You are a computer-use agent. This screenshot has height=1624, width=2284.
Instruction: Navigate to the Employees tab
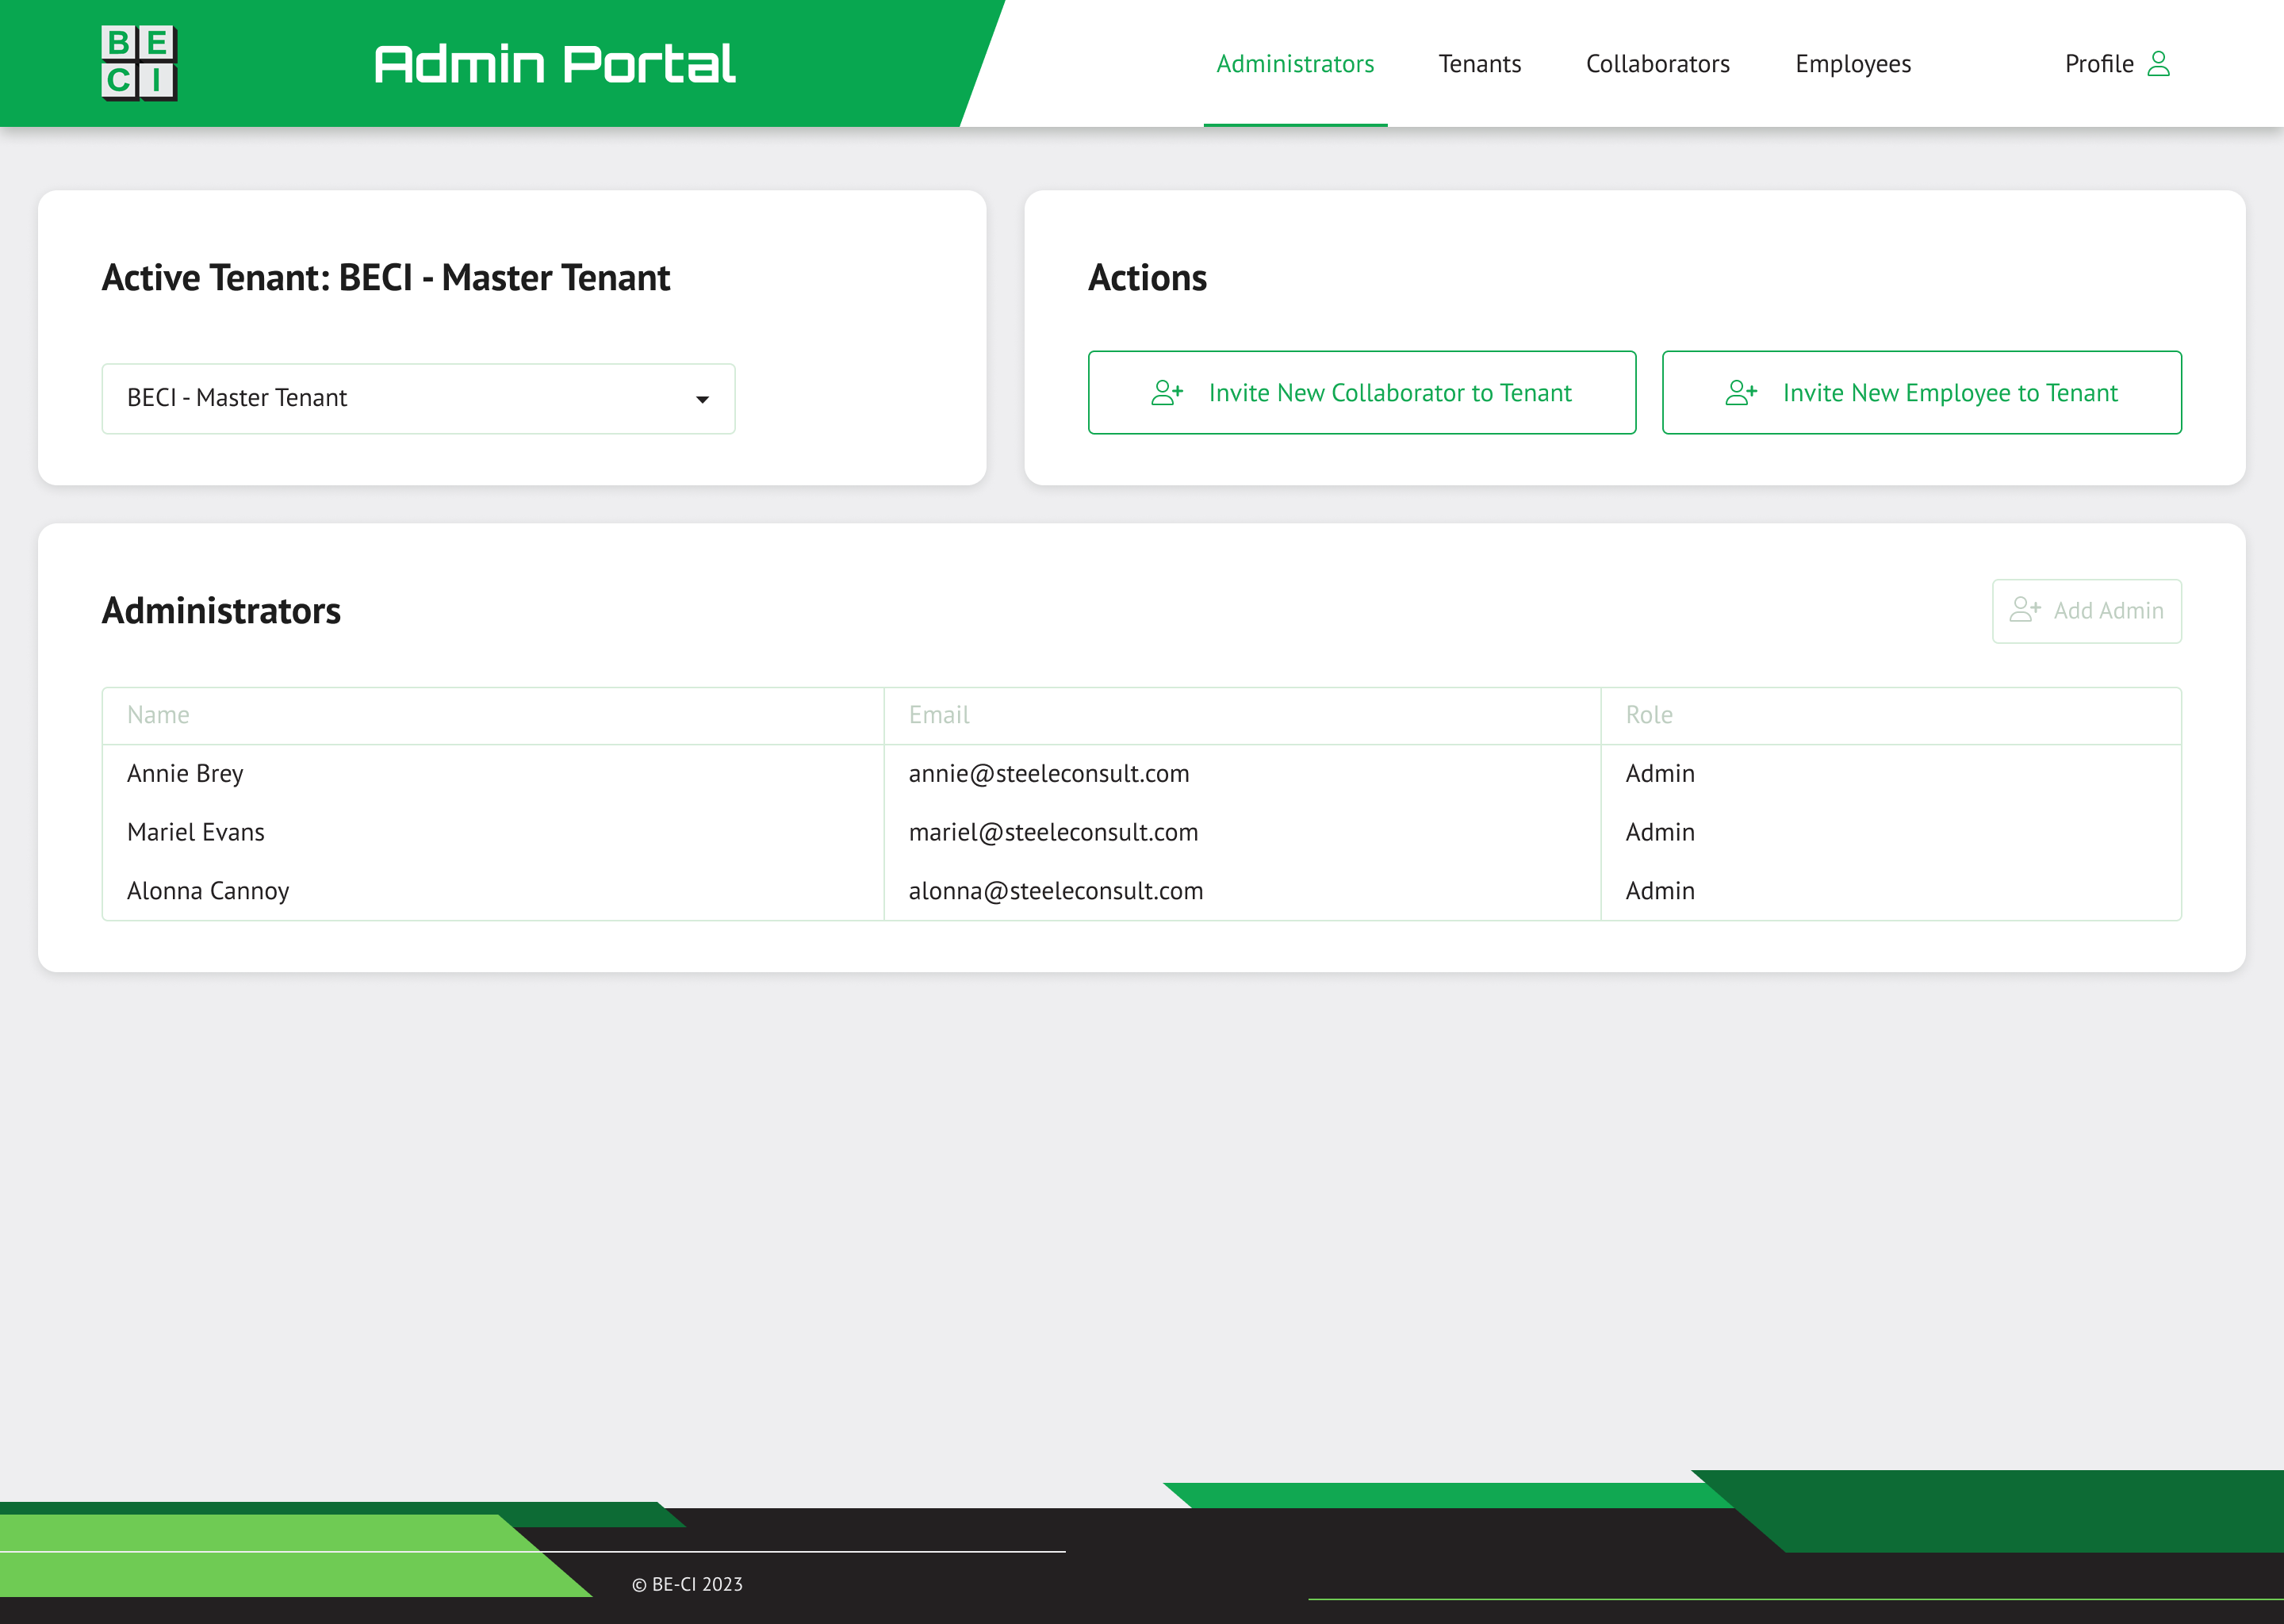[x=1852, y=64]
